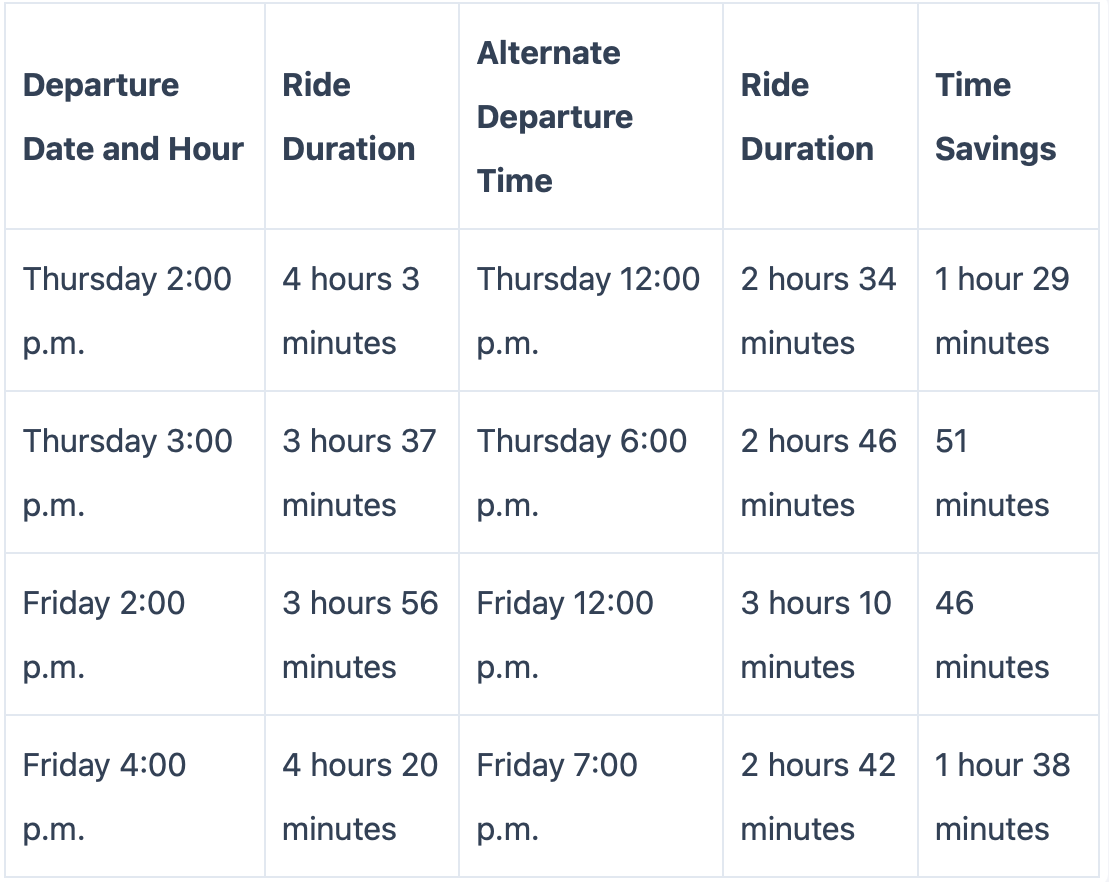Click the "1 hour 29 minutes" savings cell
1109x882 pixels.
click(x=1009, y=310)
